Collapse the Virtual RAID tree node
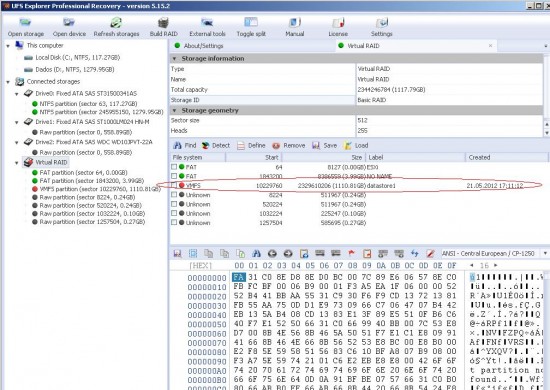Viewport: 550px width, 390px height. tap(16, 163)
